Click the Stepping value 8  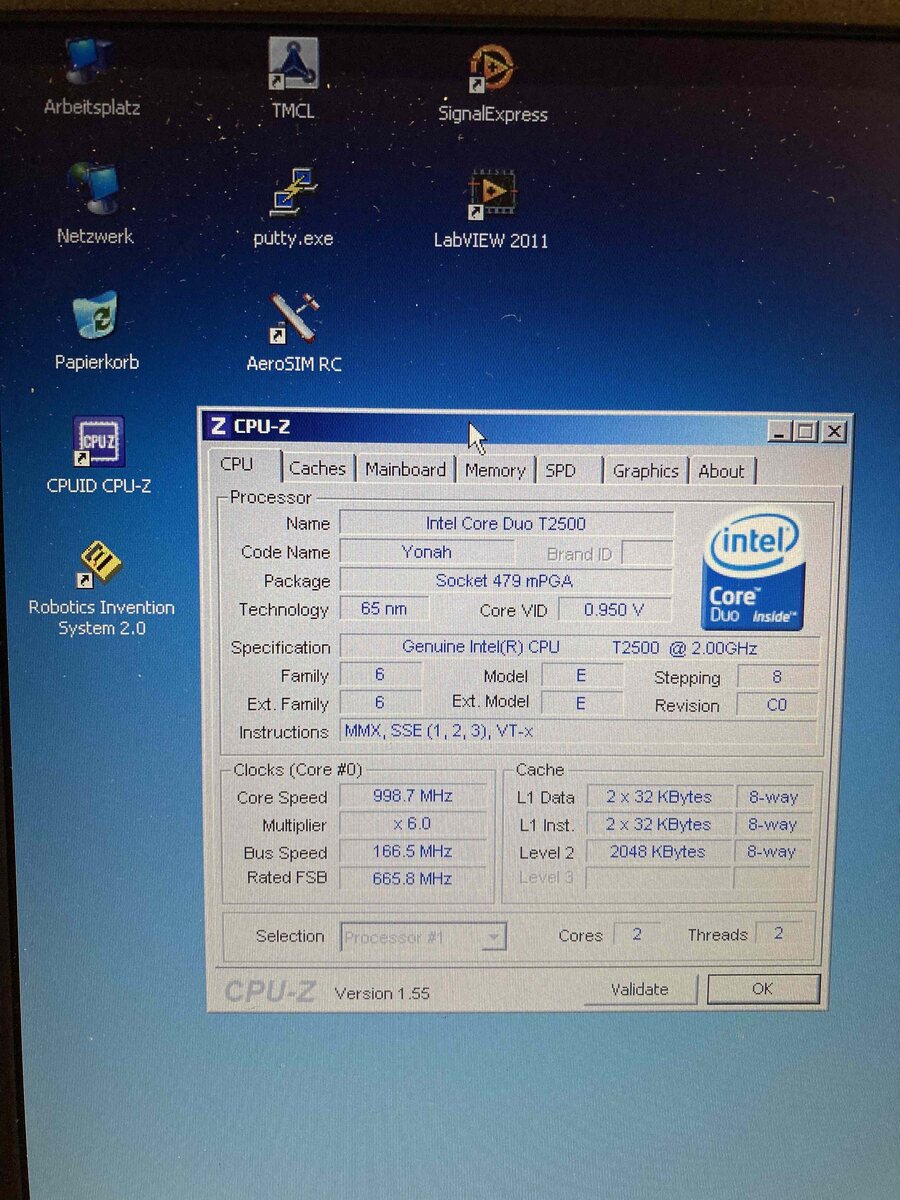778,677
